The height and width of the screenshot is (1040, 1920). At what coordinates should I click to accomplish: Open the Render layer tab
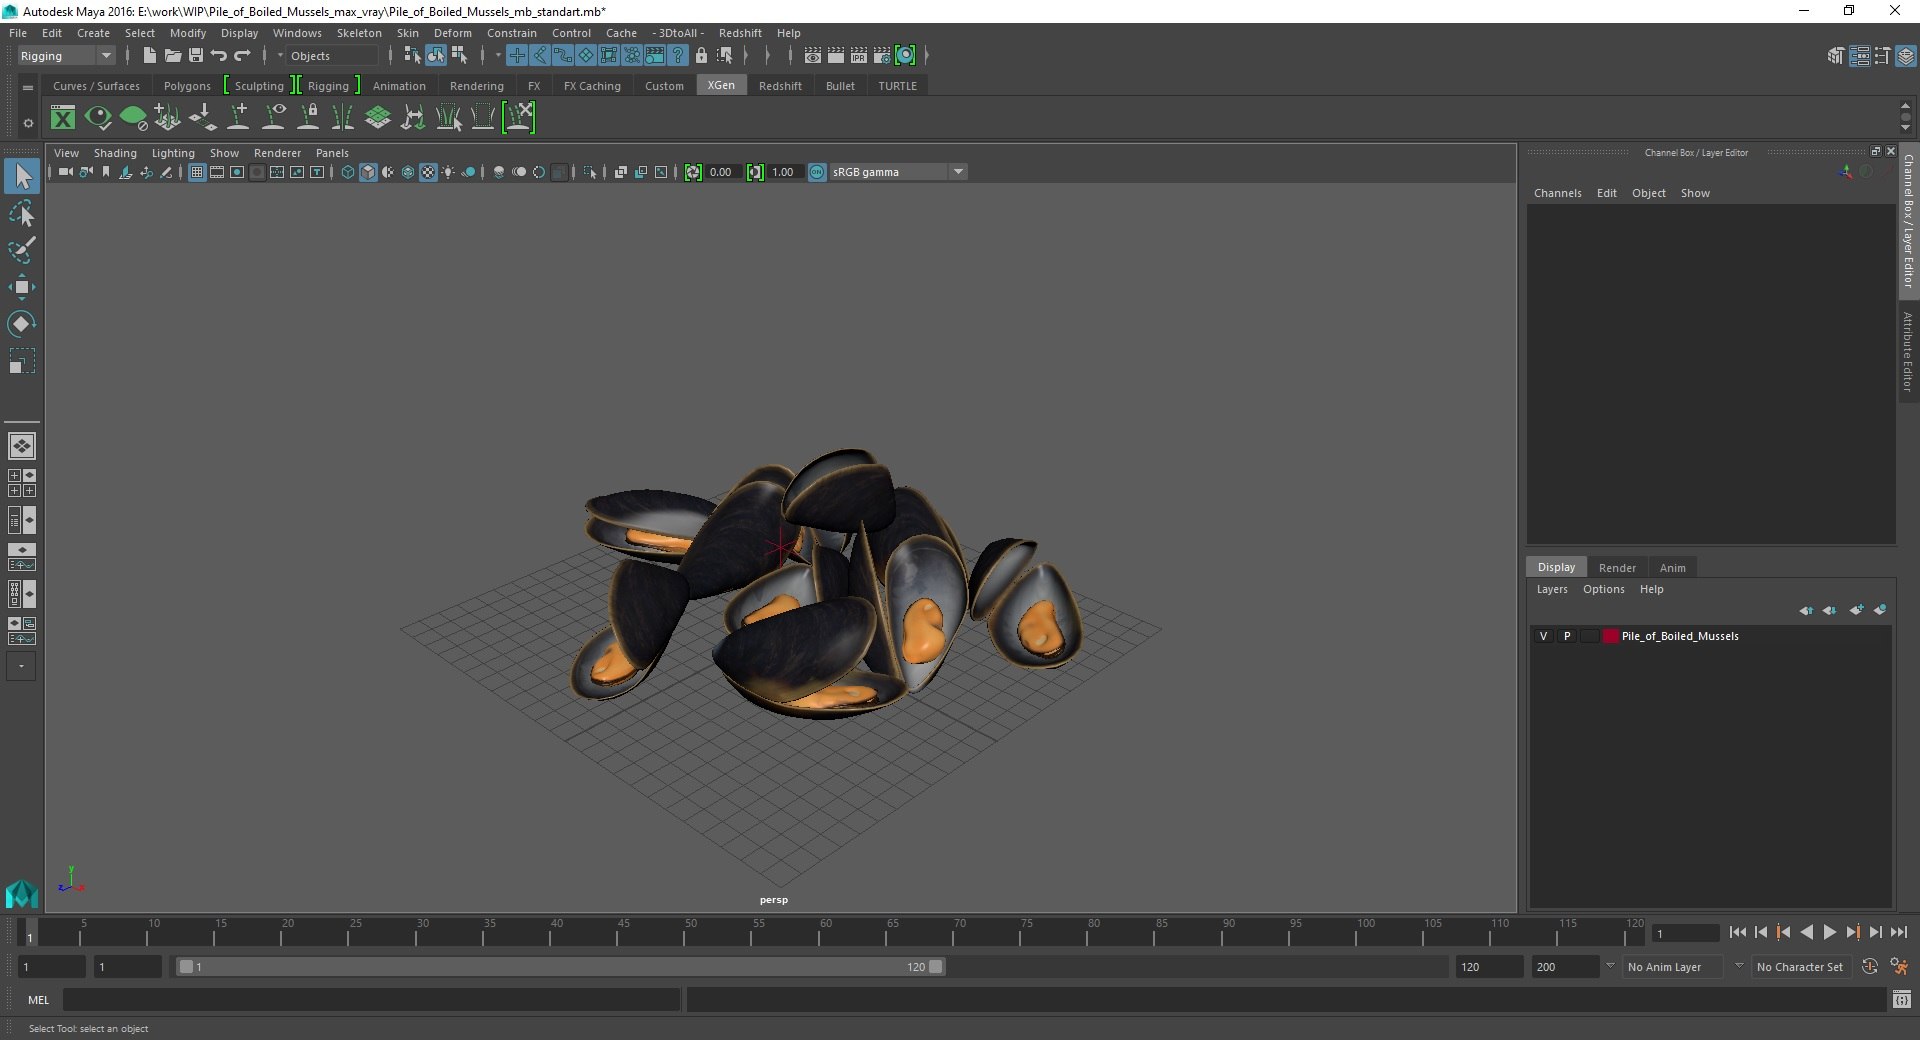pos(1617,568)
